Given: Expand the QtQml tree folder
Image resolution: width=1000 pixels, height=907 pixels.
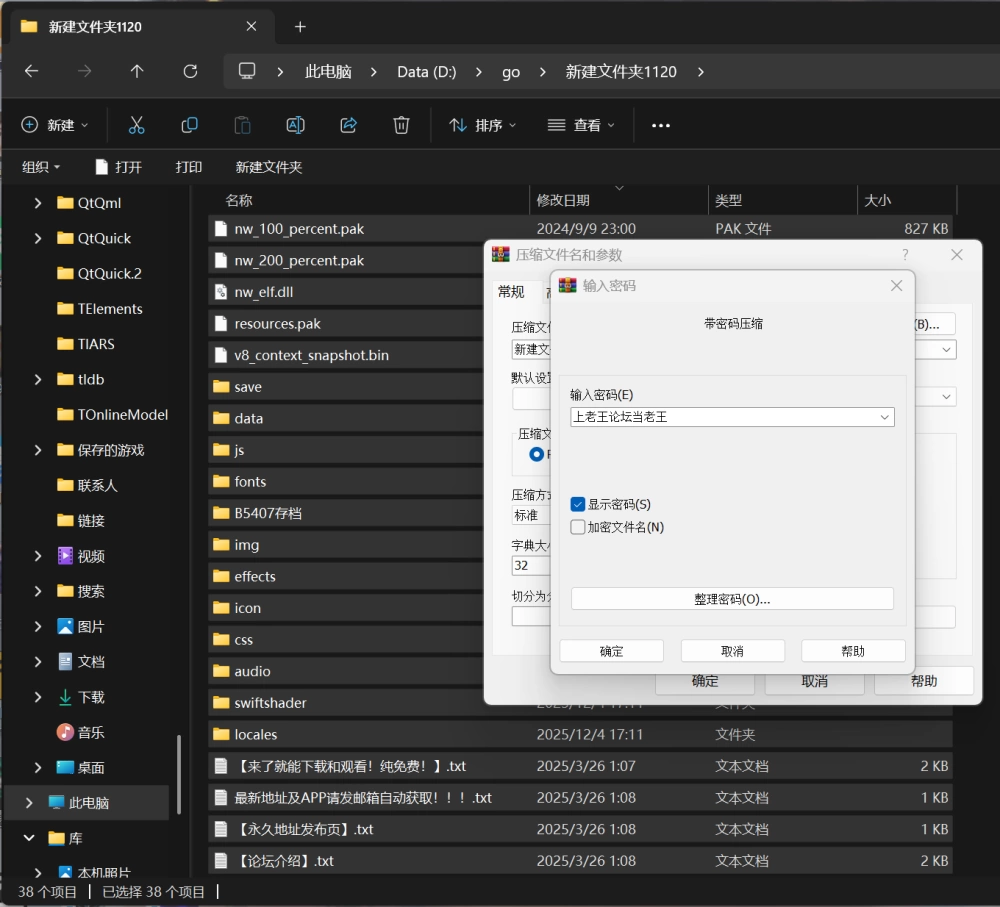Looking at the screenshot, I should (38, 203).
